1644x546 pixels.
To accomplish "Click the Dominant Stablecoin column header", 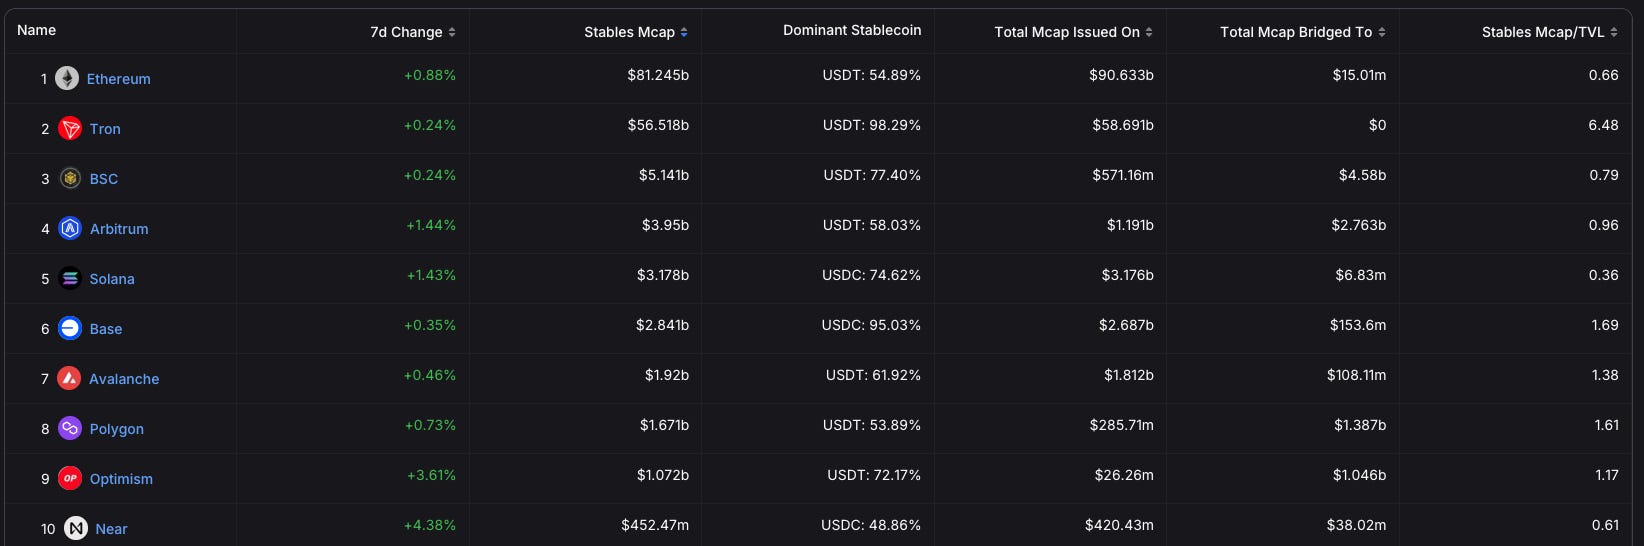I will [852, 30].
